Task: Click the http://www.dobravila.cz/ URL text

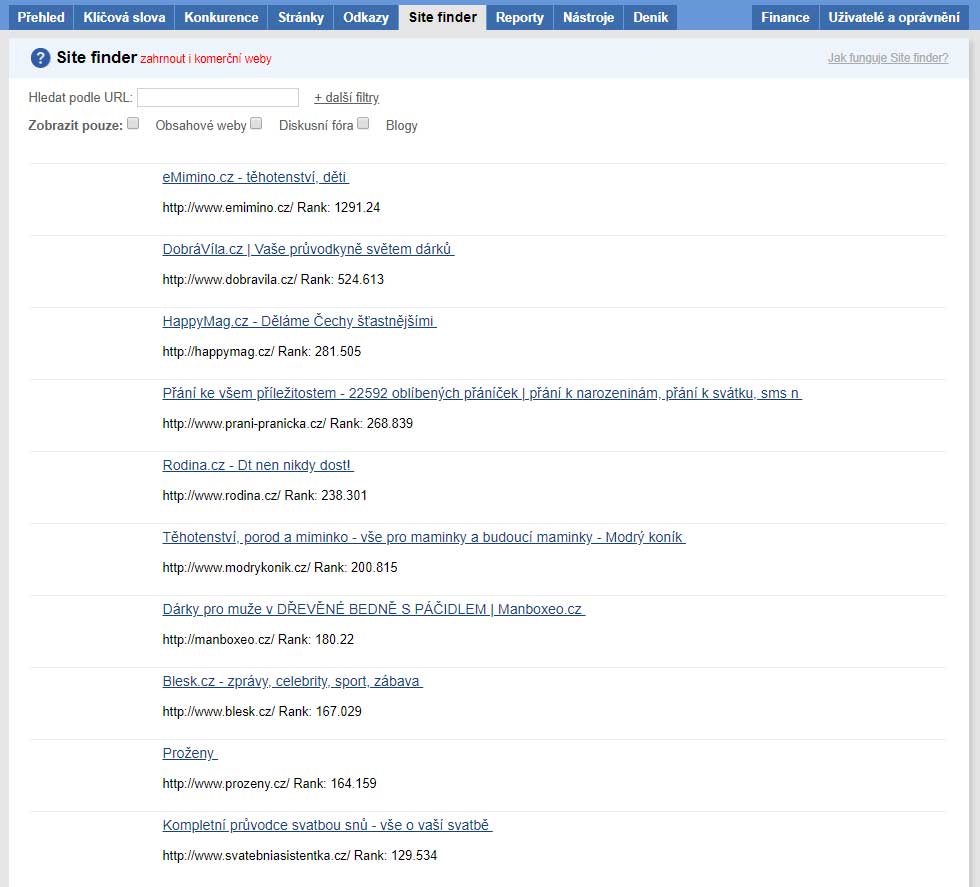Action: 229,279
